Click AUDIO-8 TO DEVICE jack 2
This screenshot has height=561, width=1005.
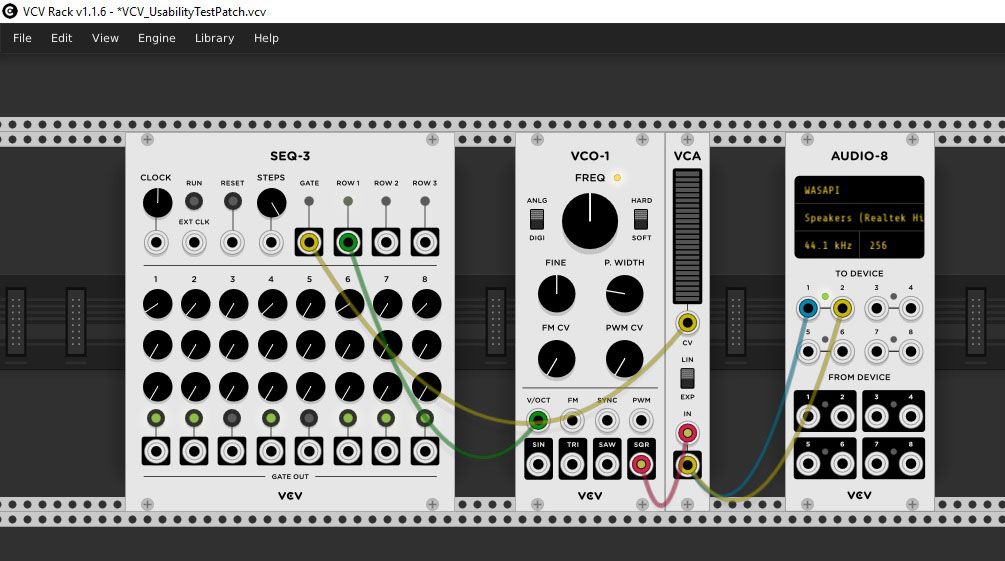coord(842,308)
